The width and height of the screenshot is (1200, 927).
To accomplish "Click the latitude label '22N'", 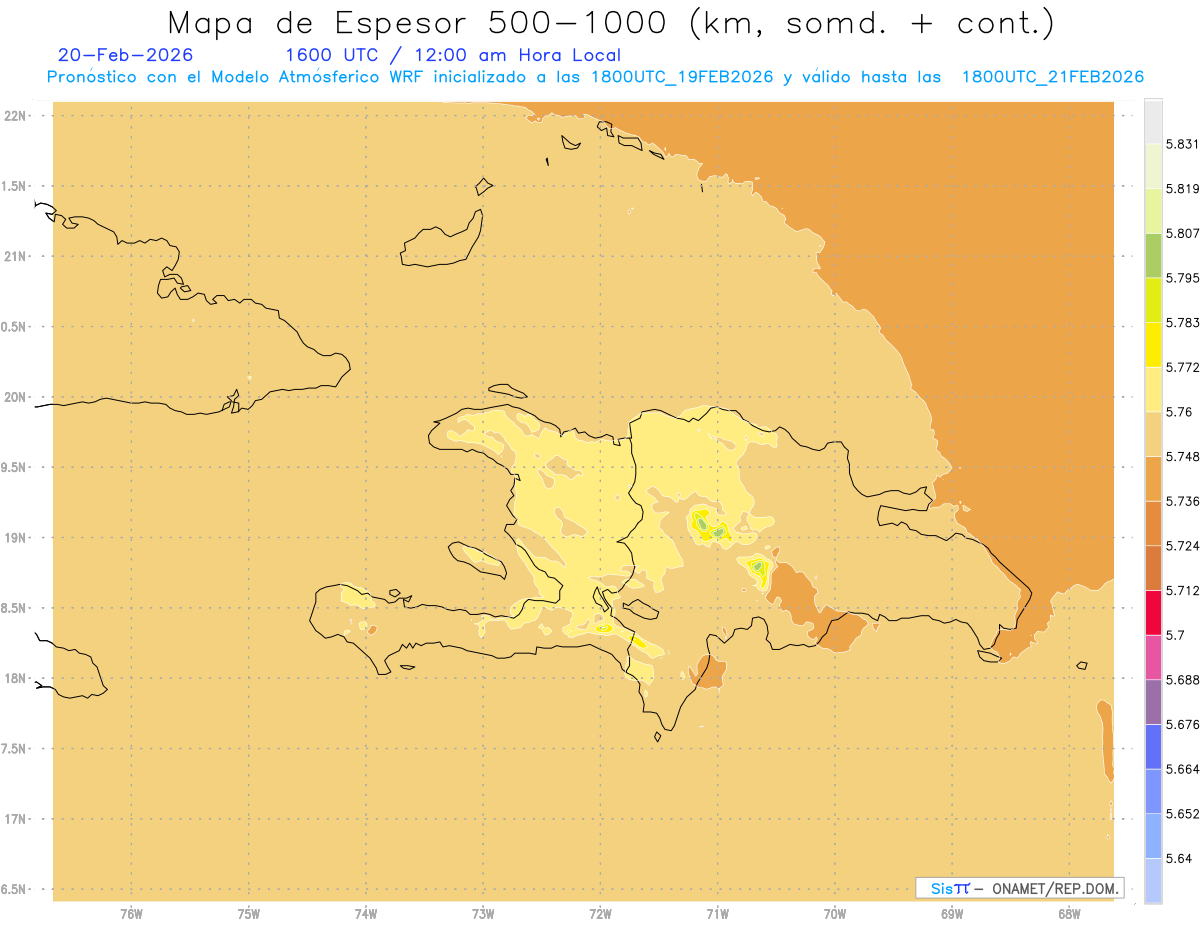I will click(14, 116).
